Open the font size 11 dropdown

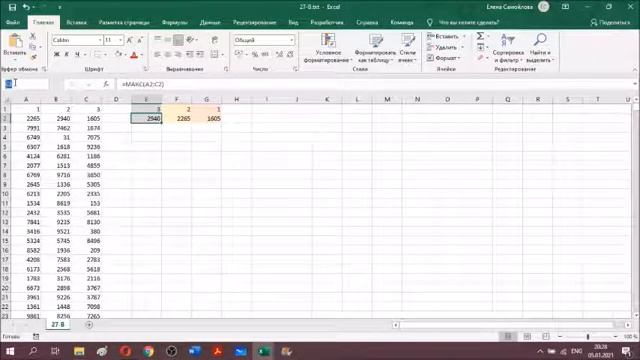click(x=120, y=40)
